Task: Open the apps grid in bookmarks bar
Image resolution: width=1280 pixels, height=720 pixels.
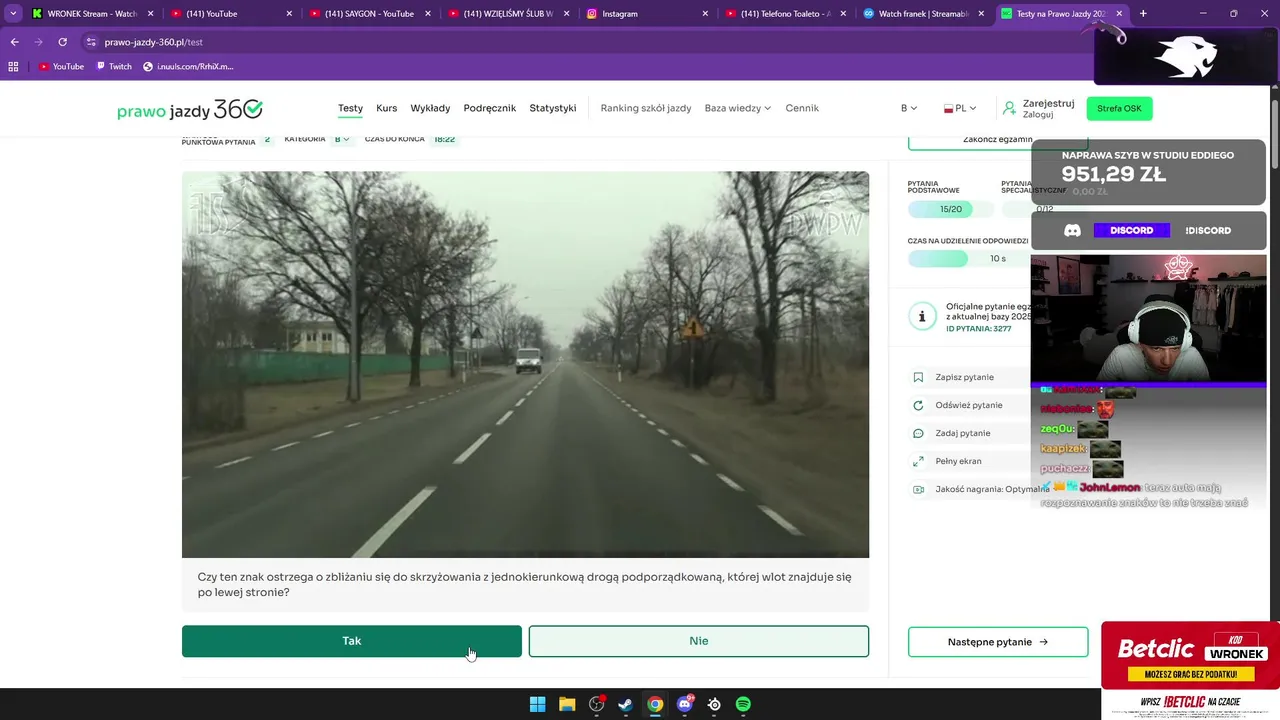Action: click(13, 66)
